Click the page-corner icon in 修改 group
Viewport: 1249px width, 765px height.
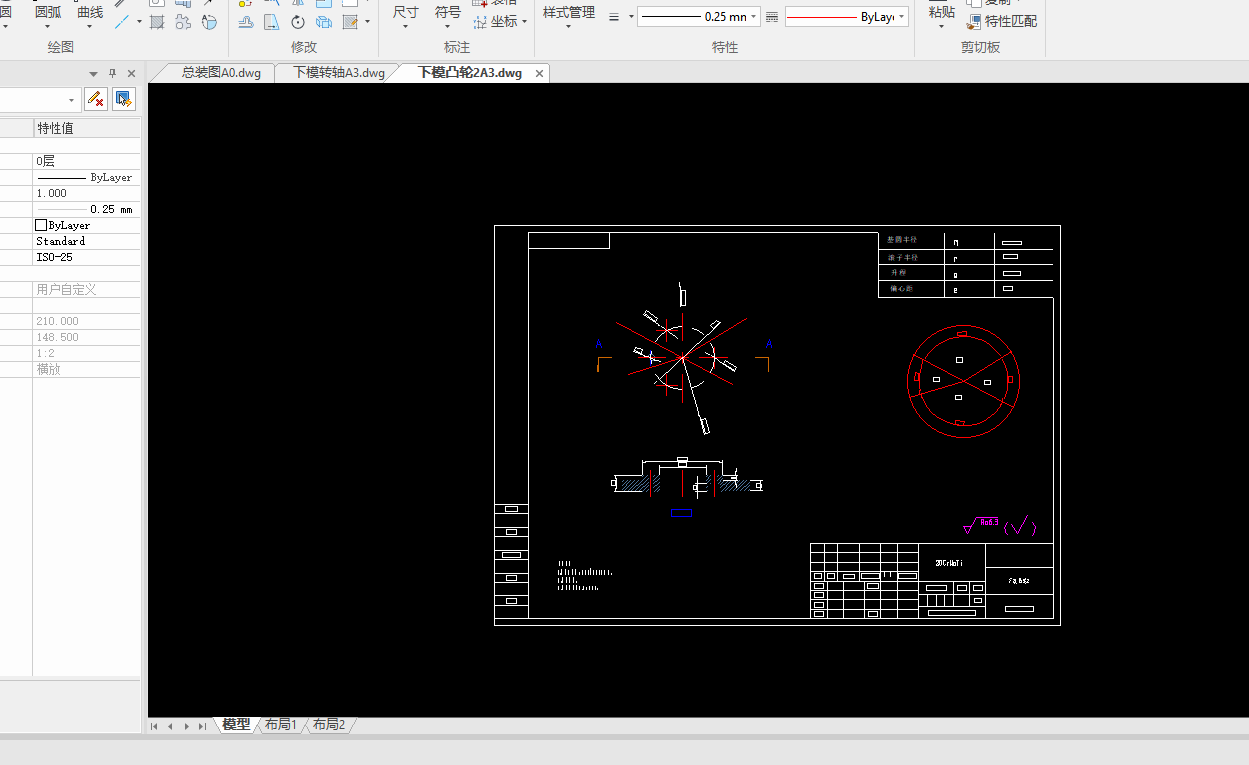272,21
